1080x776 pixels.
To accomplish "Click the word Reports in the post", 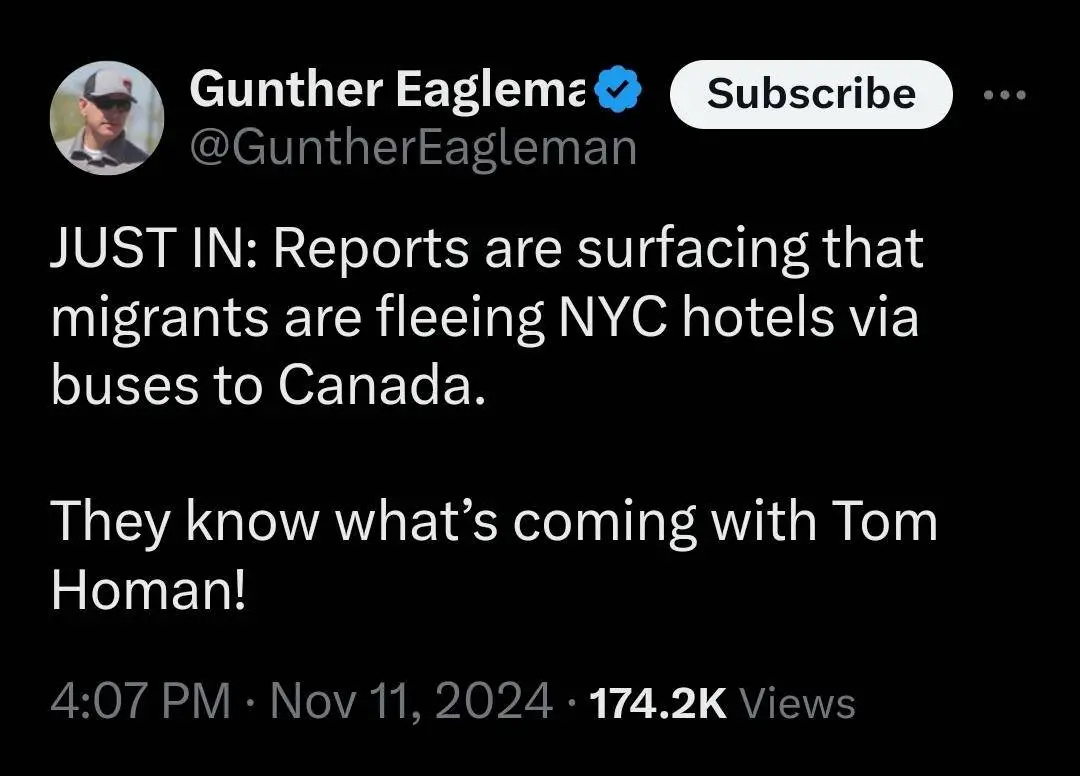I will coord(367,250).
